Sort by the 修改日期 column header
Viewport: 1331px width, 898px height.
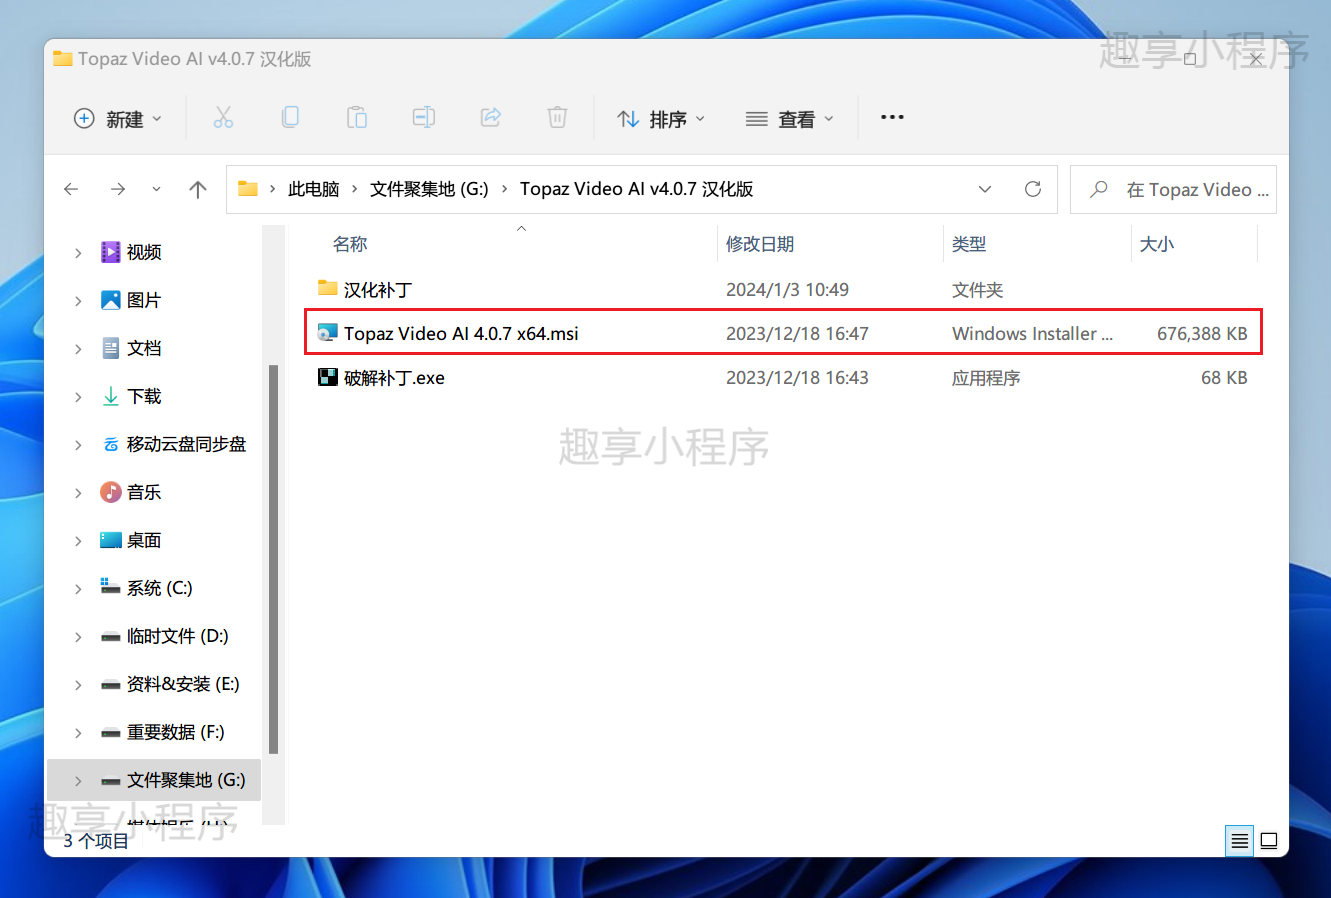[760, 244]
